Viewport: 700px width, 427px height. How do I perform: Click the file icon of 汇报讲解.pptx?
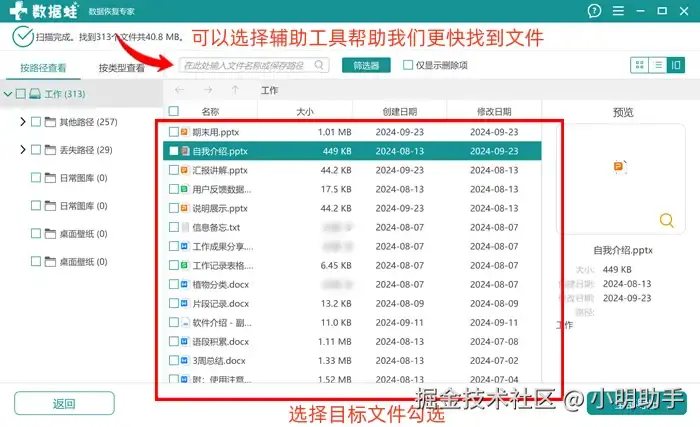tap(184, 170)
